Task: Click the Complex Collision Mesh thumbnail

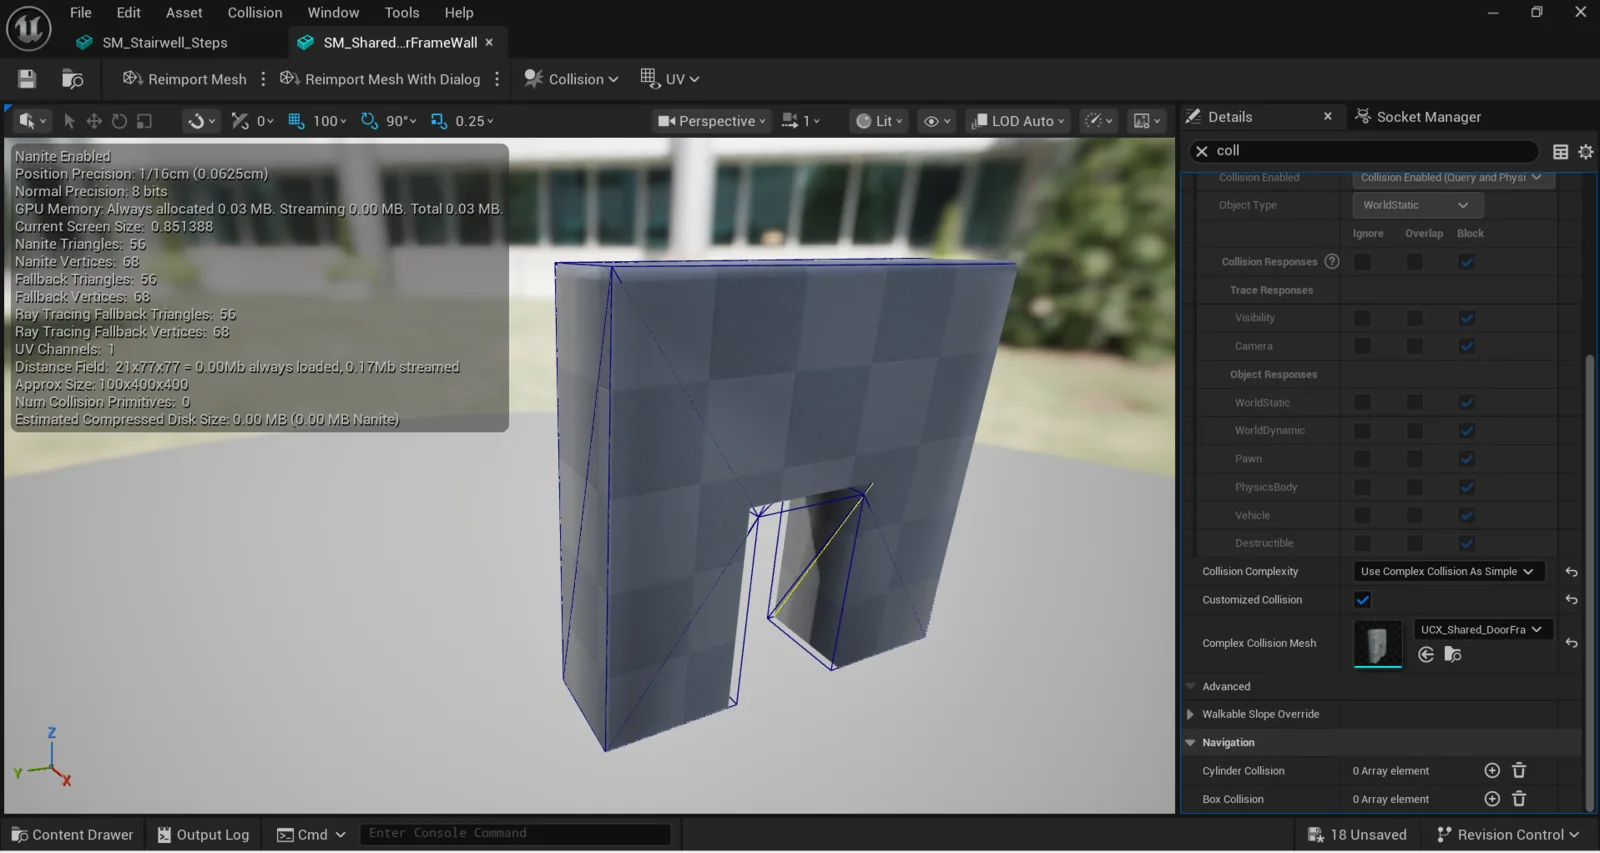Action: pos(1377,644)
